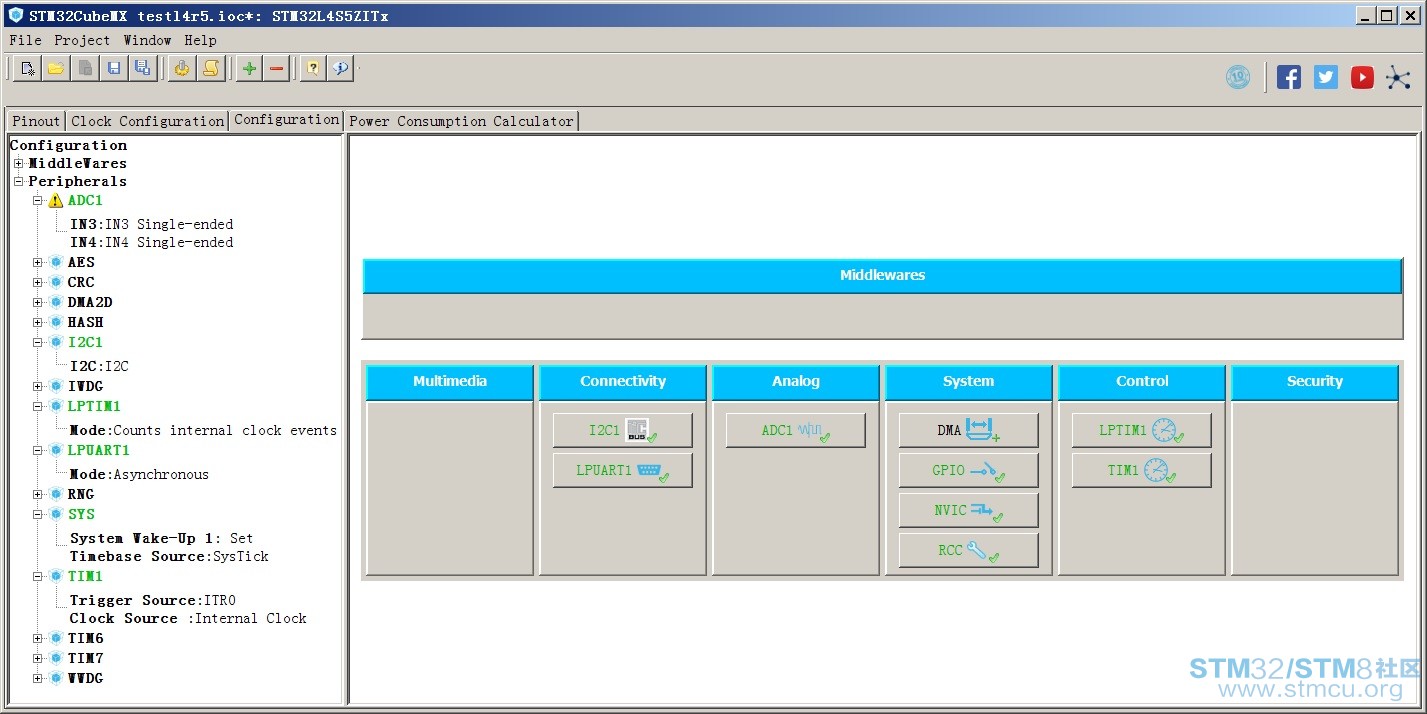Open the RCC configuration button

pyautogui.click(x=968, y=550)
